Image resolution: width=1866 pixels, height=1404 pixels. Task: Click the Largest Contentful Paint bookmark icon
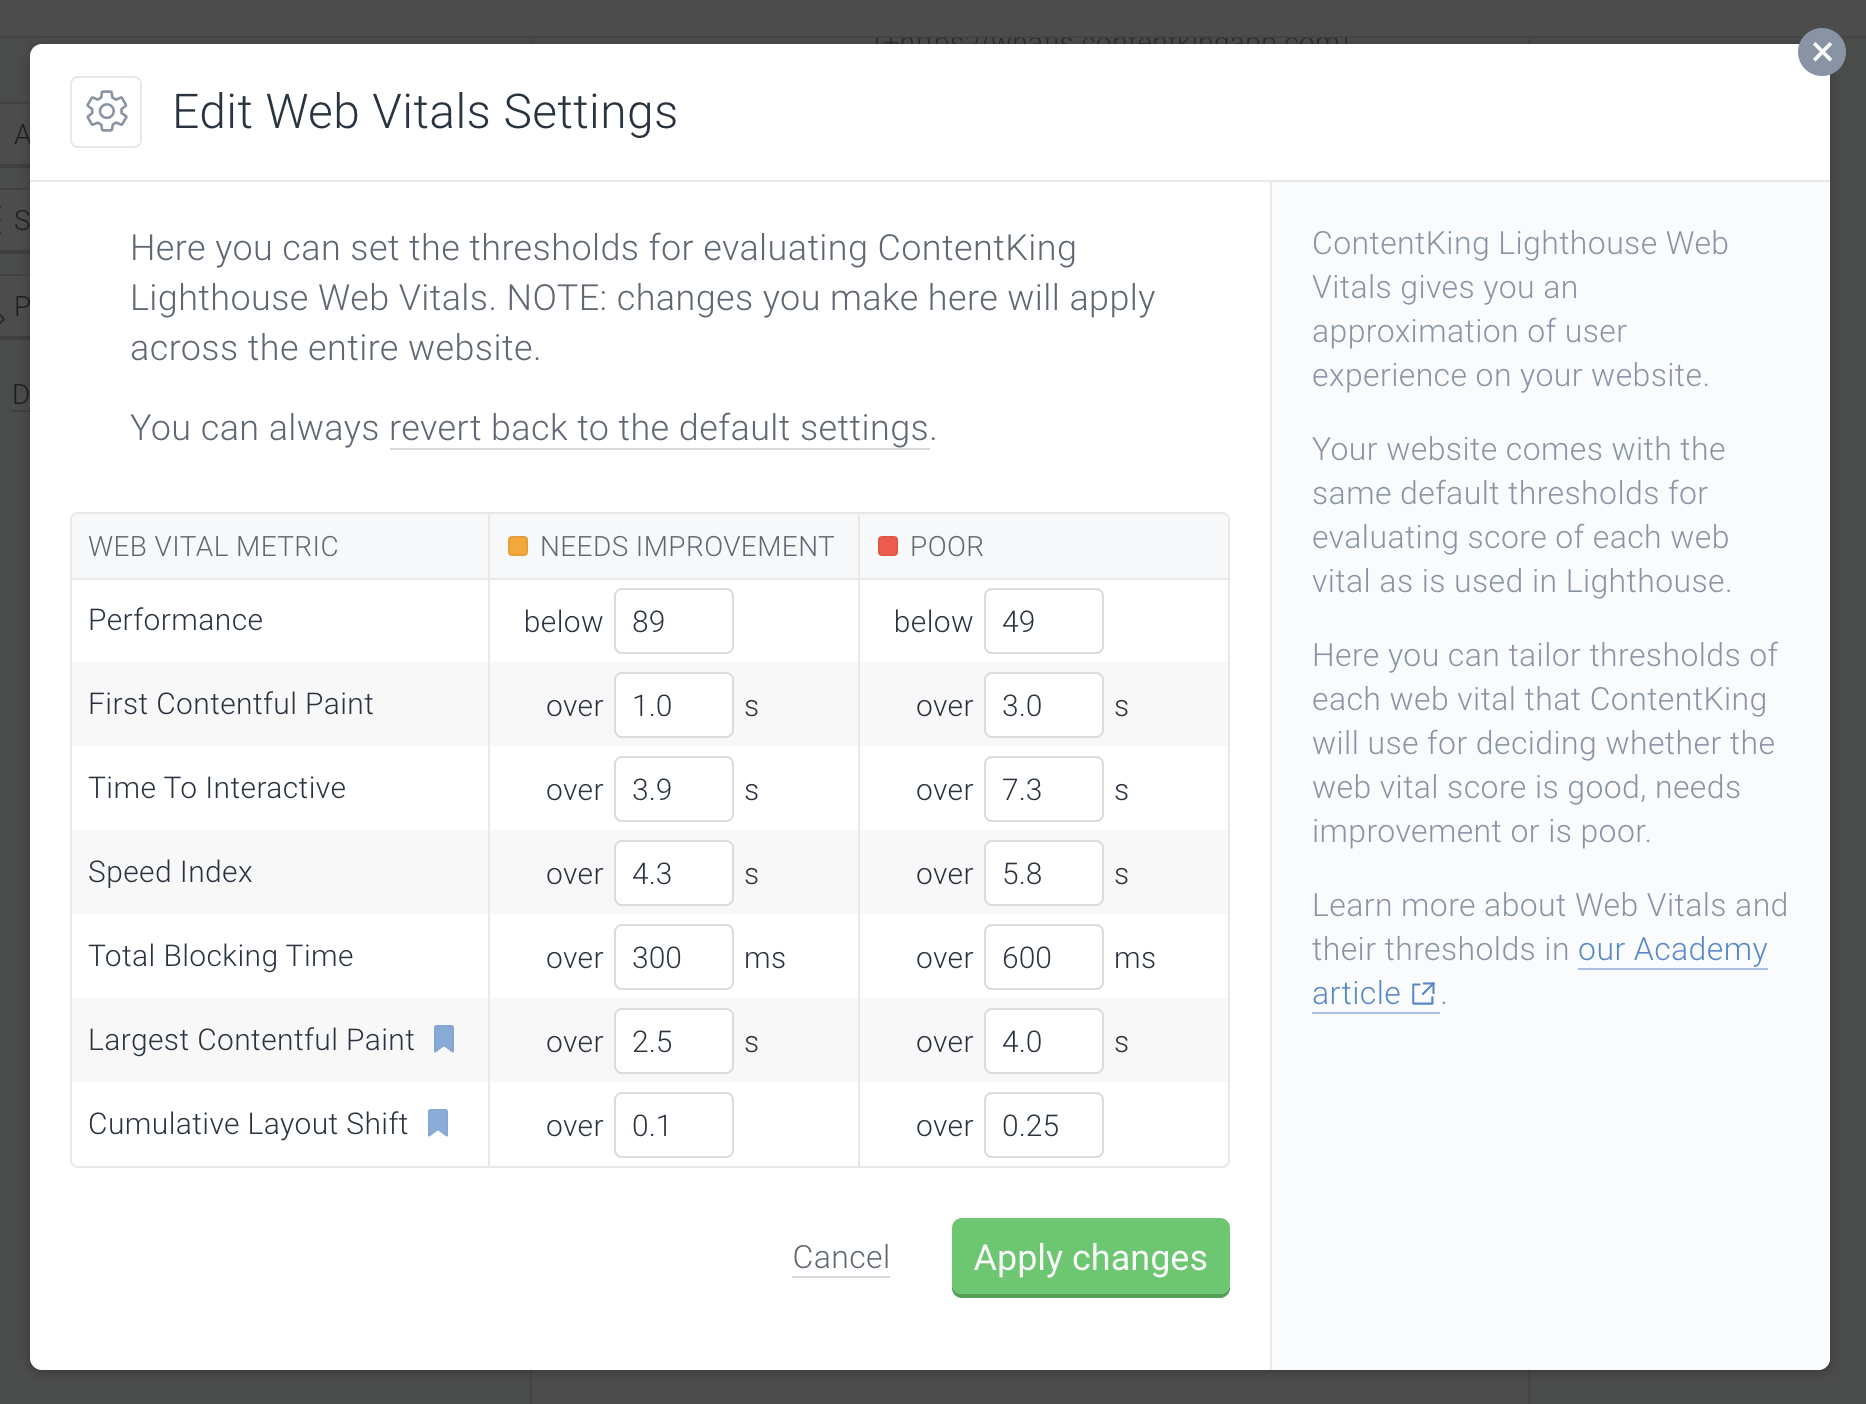(444, 1039)
